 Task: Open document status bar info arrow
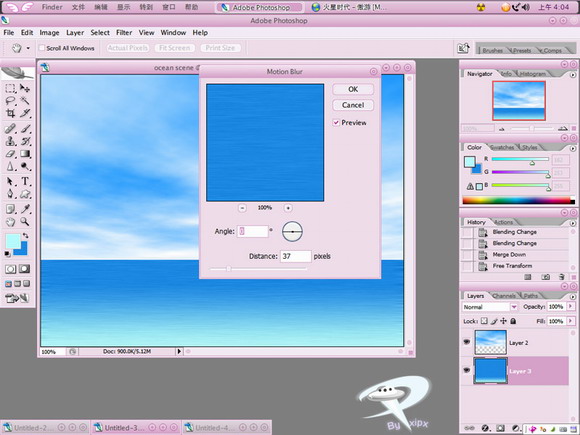click(179, 351)
